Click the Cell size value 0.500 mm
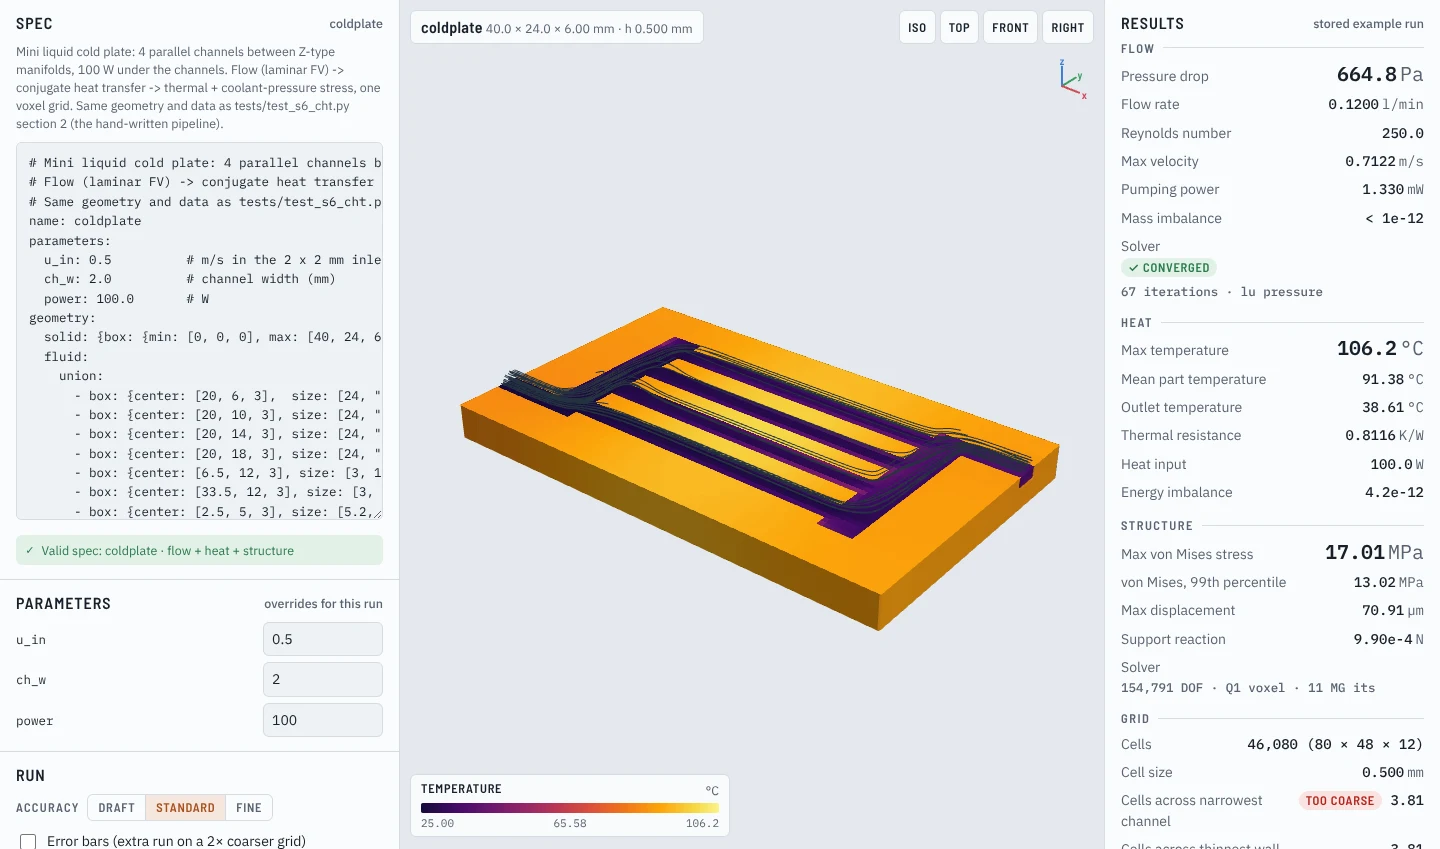Image resolution: width=1440 pixels, height=849 pixels. click(x=1392, y=773)
